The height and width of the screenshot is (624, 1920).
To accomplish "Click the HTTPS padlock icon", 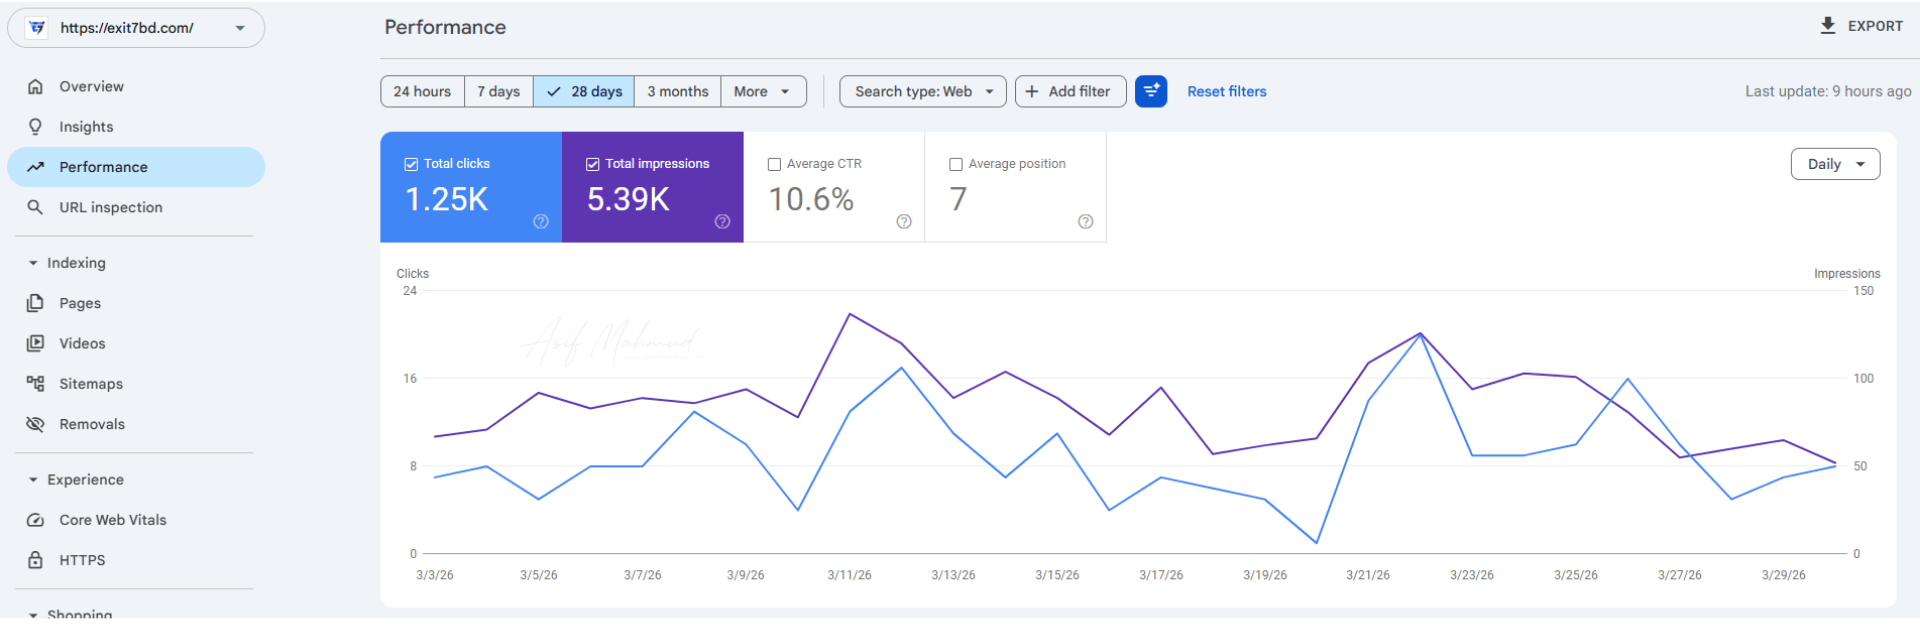I will click(35, 560).
